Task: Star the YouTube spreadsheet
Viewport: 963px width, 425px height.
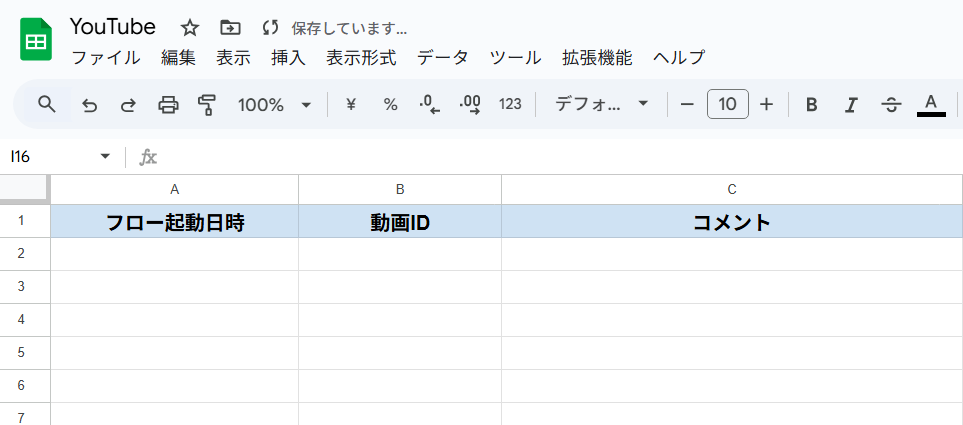Action: pos(190,28)
